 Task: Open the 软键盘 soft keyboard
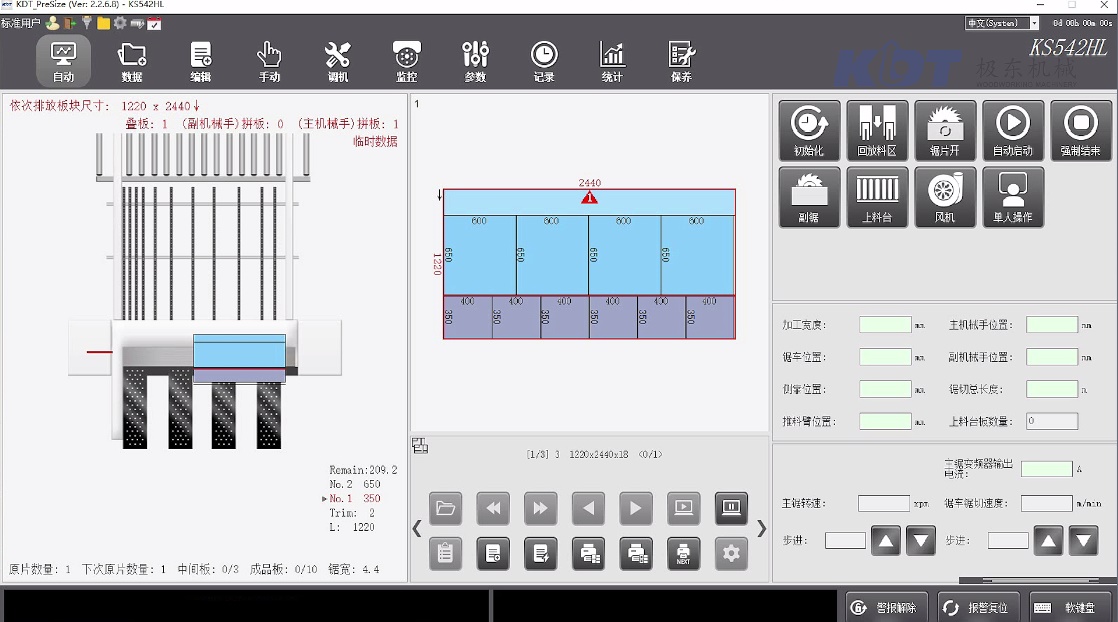coord(1069,607)
